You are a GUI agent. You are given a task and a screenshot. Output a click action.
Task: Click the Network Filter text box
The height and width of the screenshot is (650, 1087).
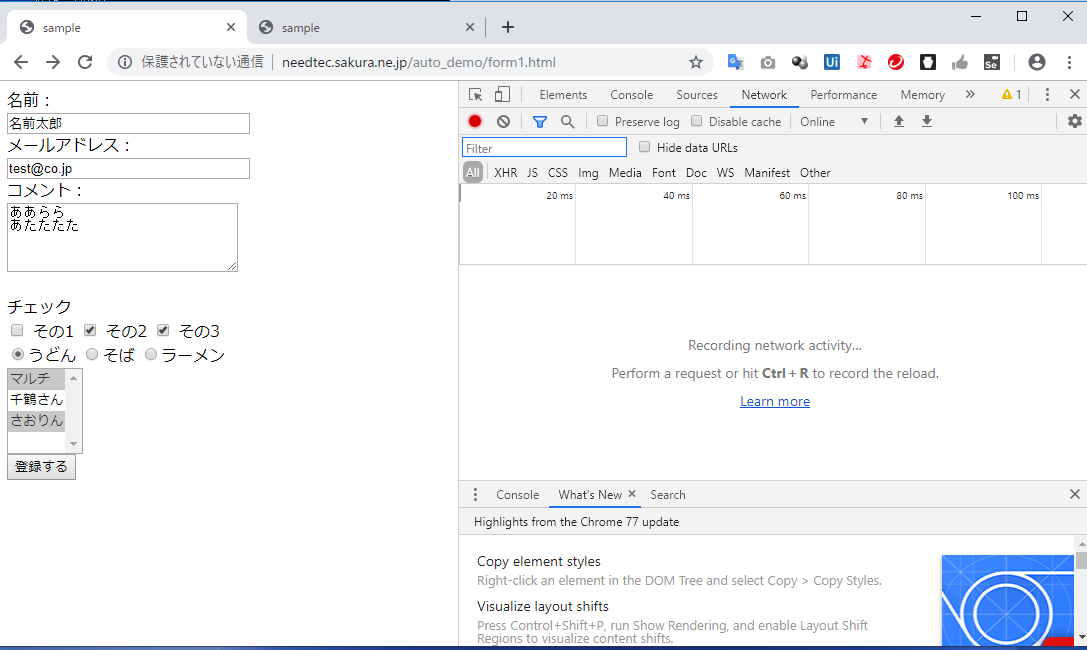pyautogui.click(x=544, y=148)
